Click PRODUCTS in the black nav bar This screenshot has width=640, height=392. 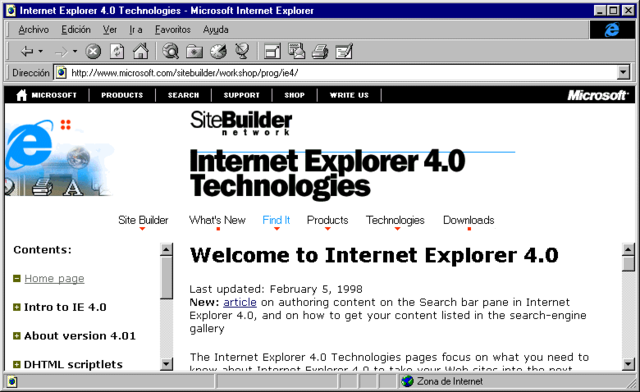[x=122, y=95]
